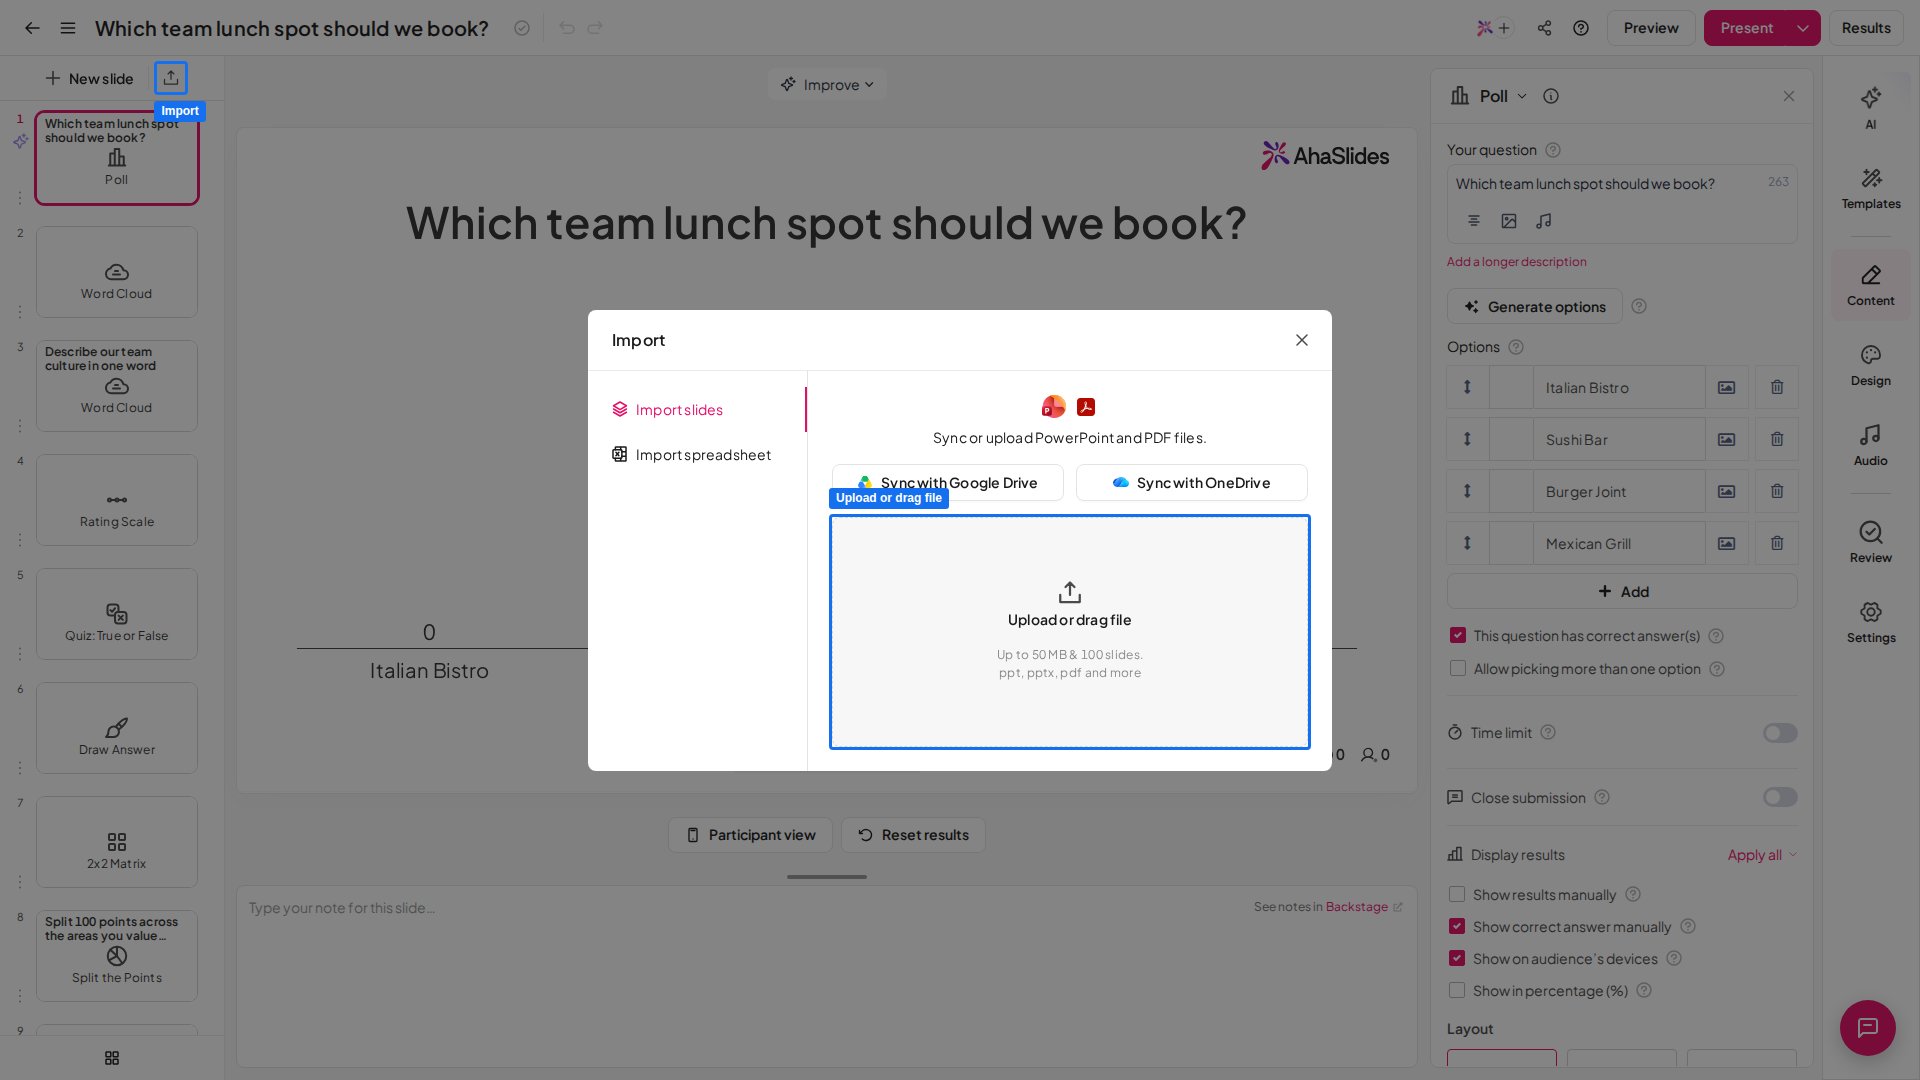The width and height of the screenshot is (1920, 1080).
Task: Open the Present button dropdown arrow
Action: [1803, 28]
